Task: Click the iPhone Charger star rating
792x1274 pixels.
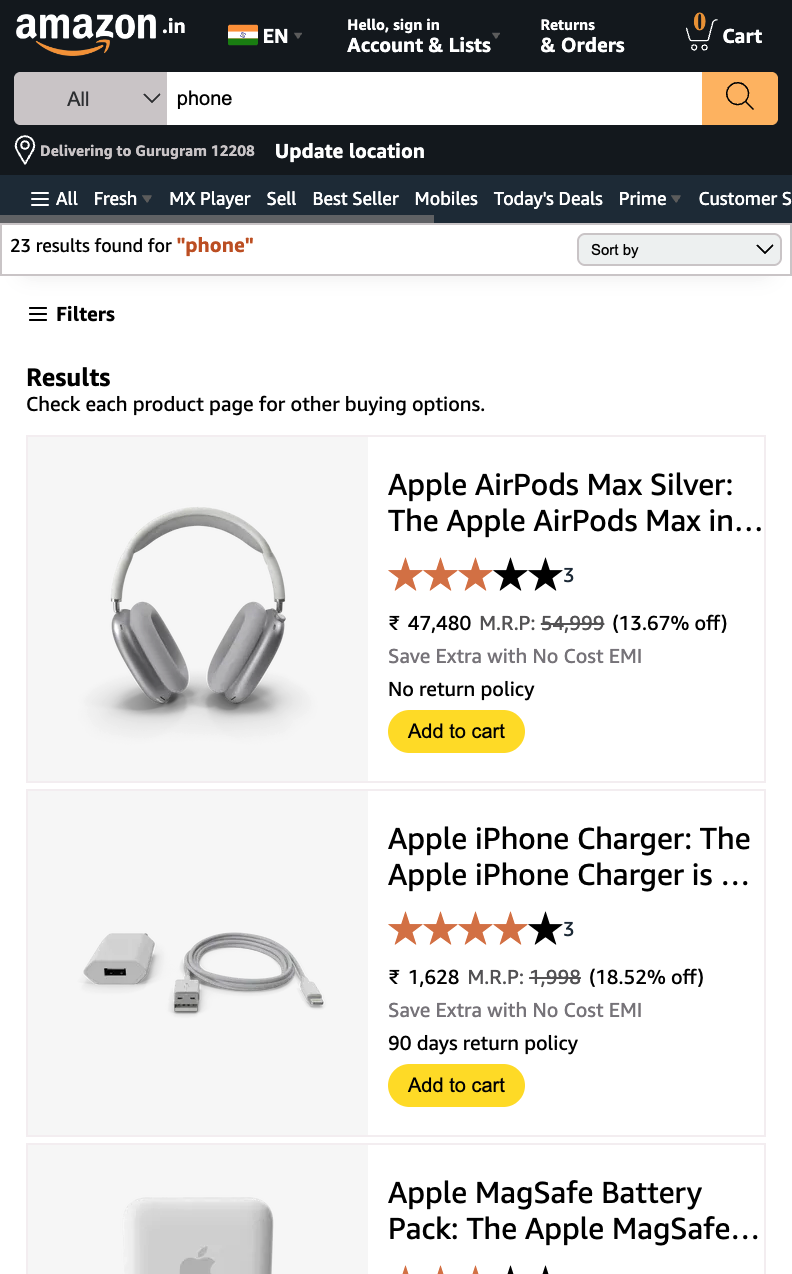Action: 475,929
